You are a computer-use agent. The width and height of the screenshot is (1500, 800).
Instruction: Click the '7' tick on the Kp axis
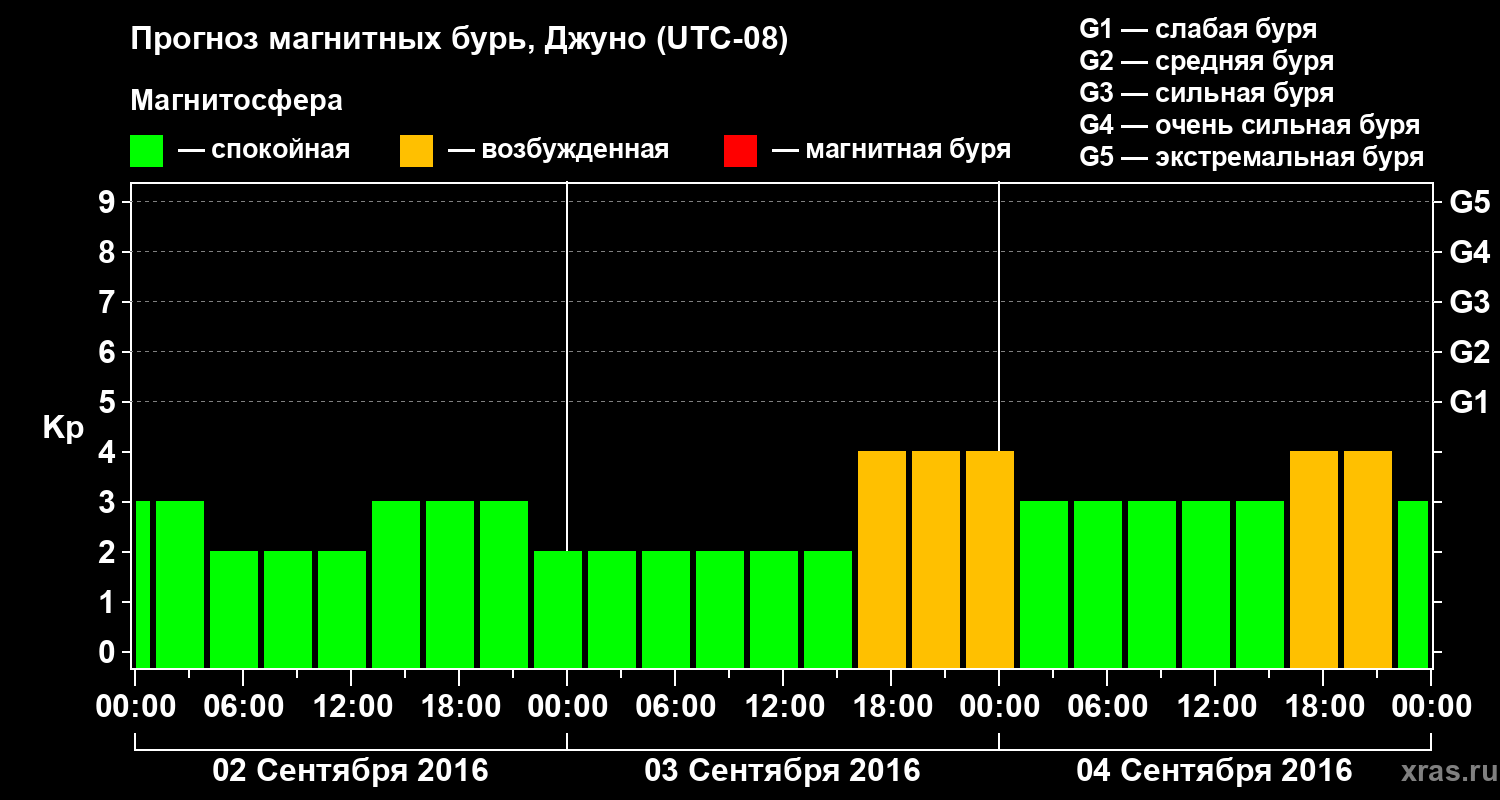pos(109,303)
